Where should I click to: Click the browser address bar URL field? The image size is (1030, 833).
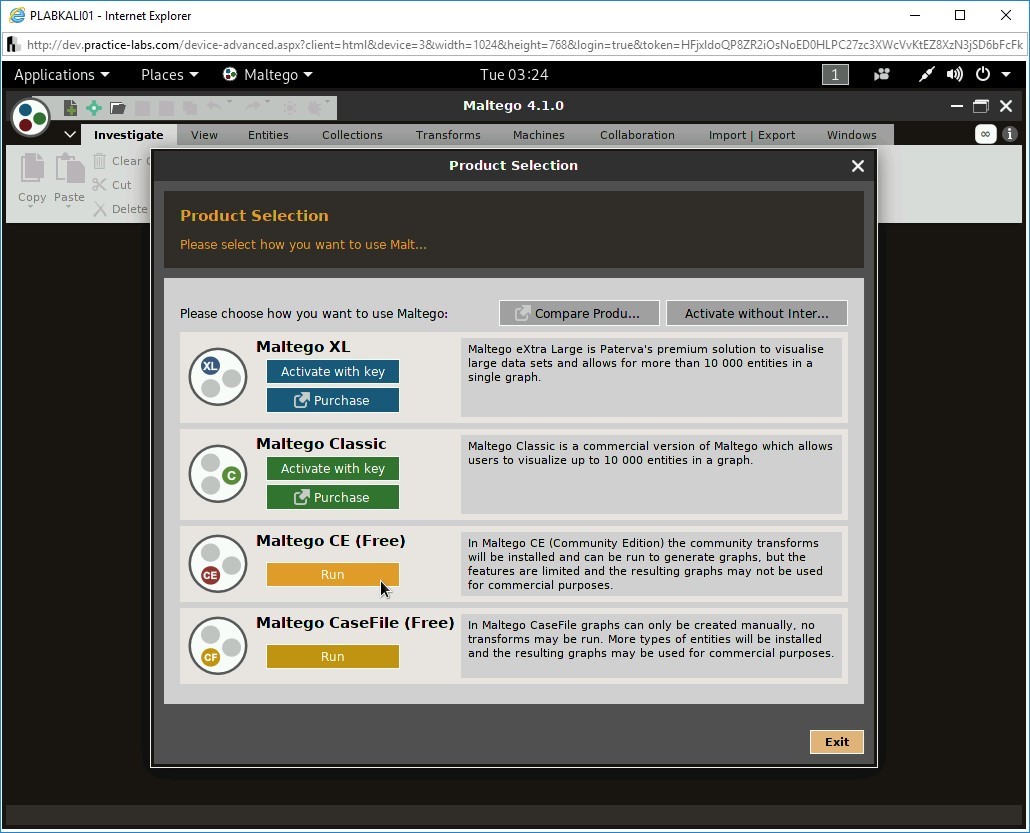click(400, 45)
